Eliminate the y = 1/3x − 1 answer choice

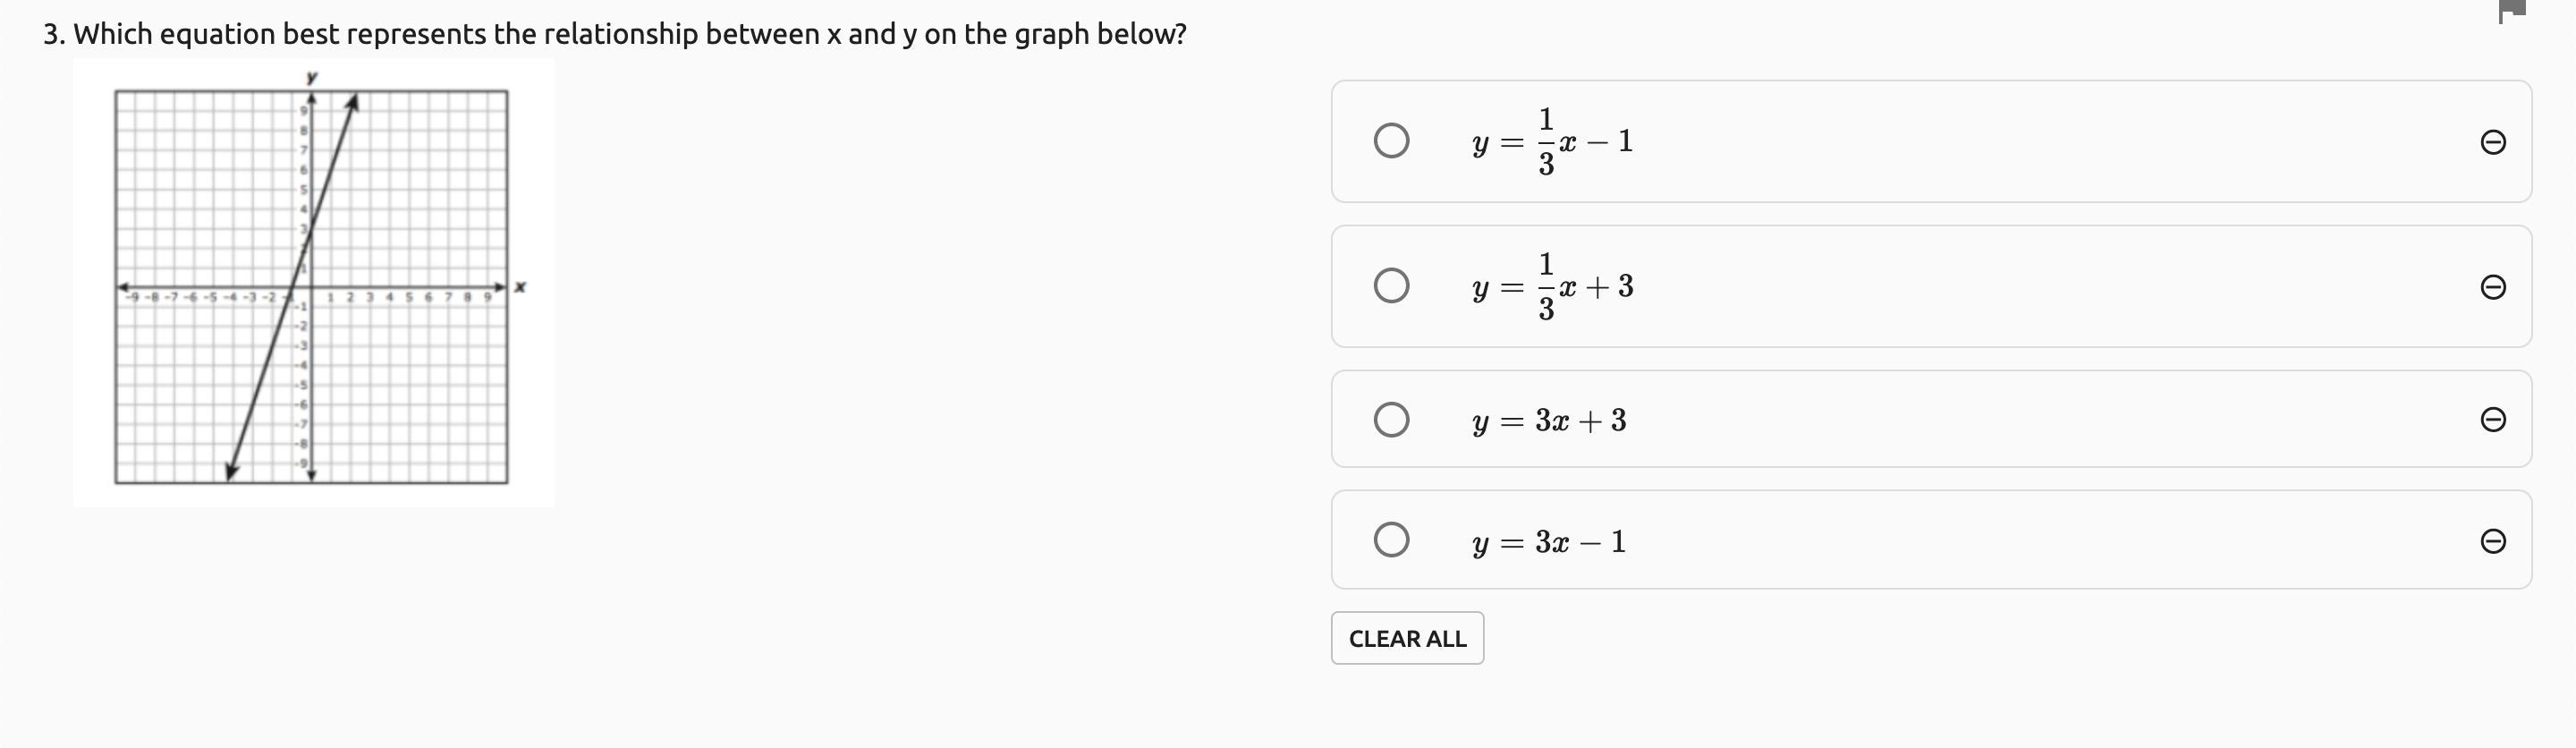point(2492,142)
